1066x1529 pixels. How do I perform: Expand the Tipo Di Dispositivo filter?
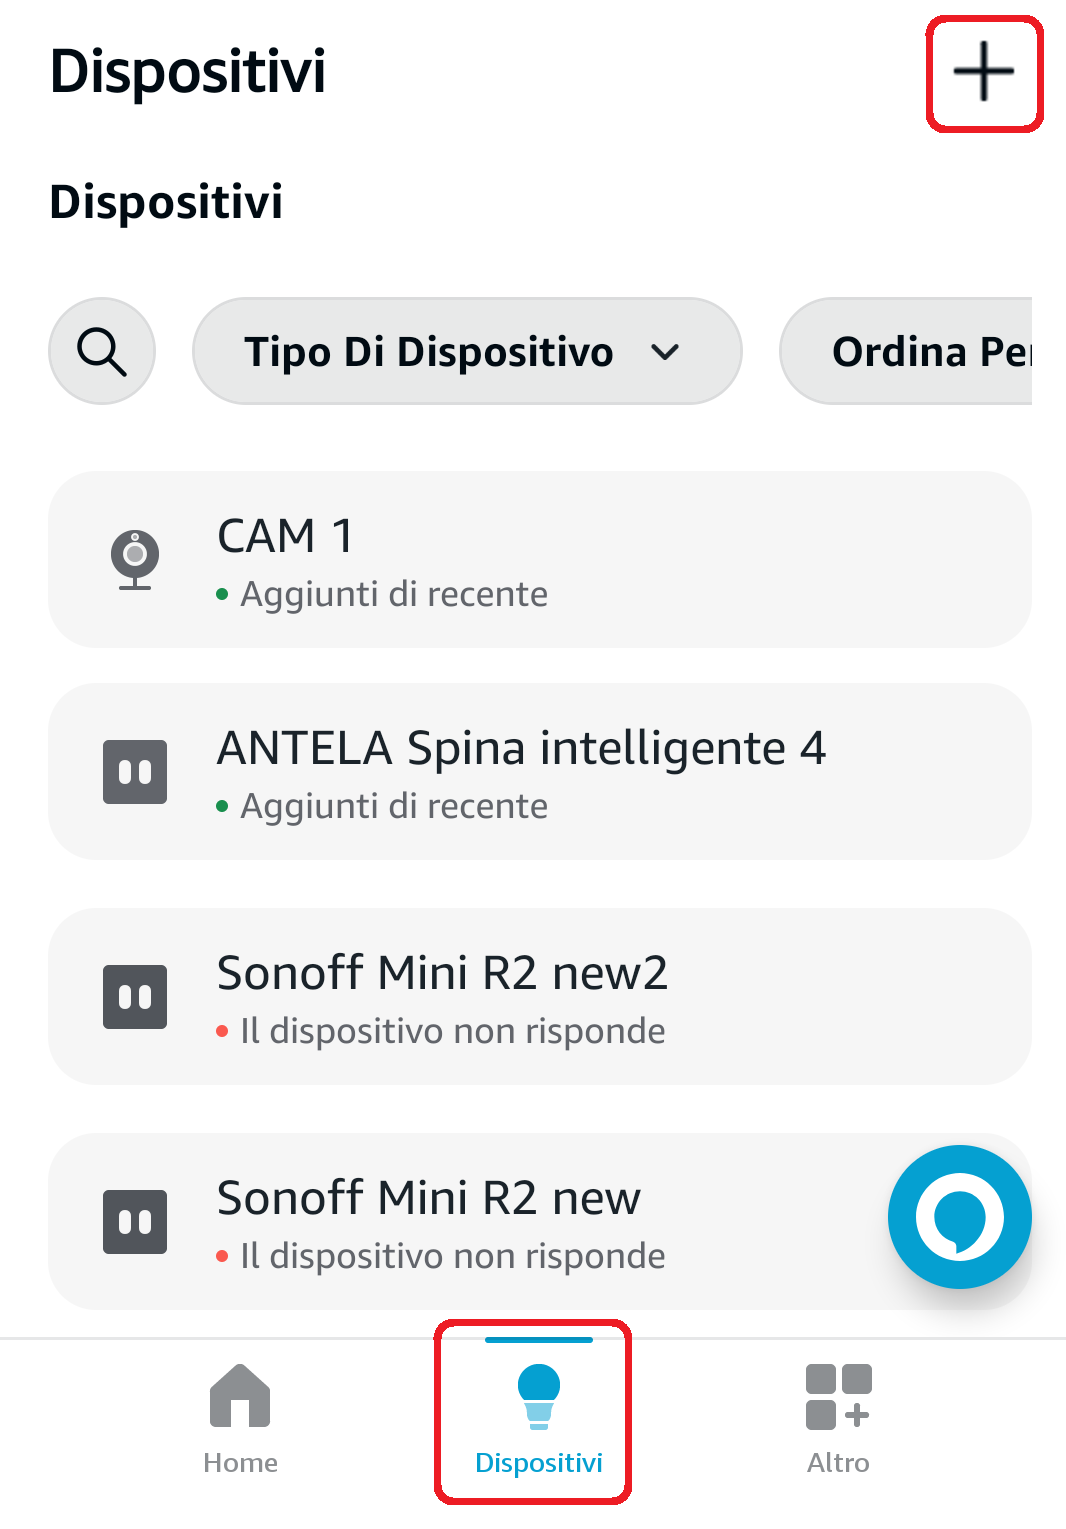point(430,351)
